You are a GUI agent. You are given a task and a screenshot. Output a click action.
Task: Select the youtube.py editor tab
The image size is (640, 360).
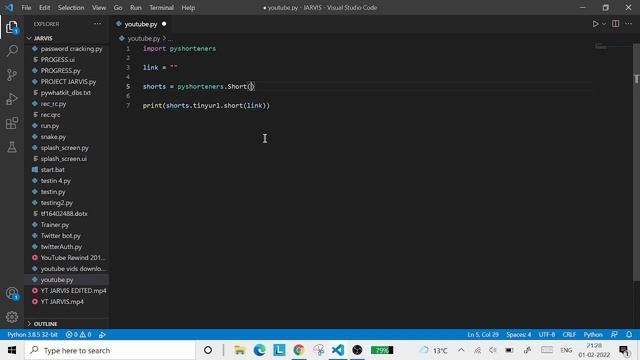(x=141, y=24)
